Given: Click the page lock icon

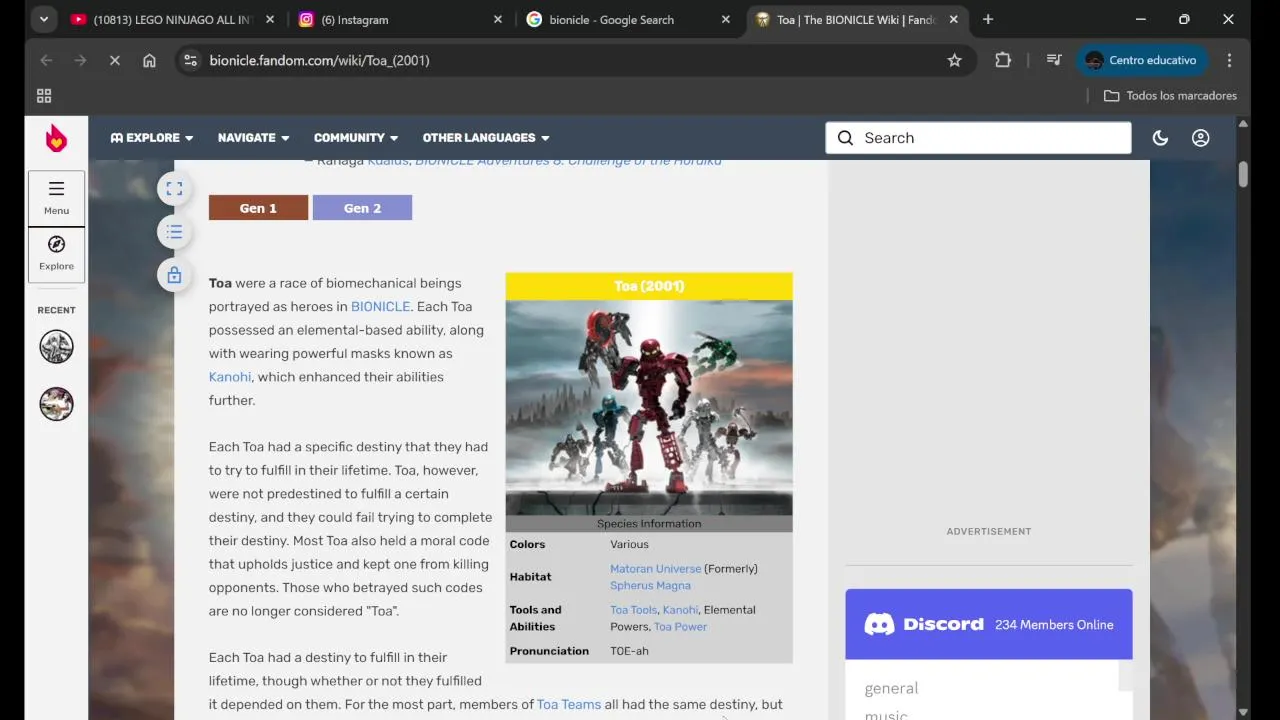Looking at the screenshot, I should [174, 275].
